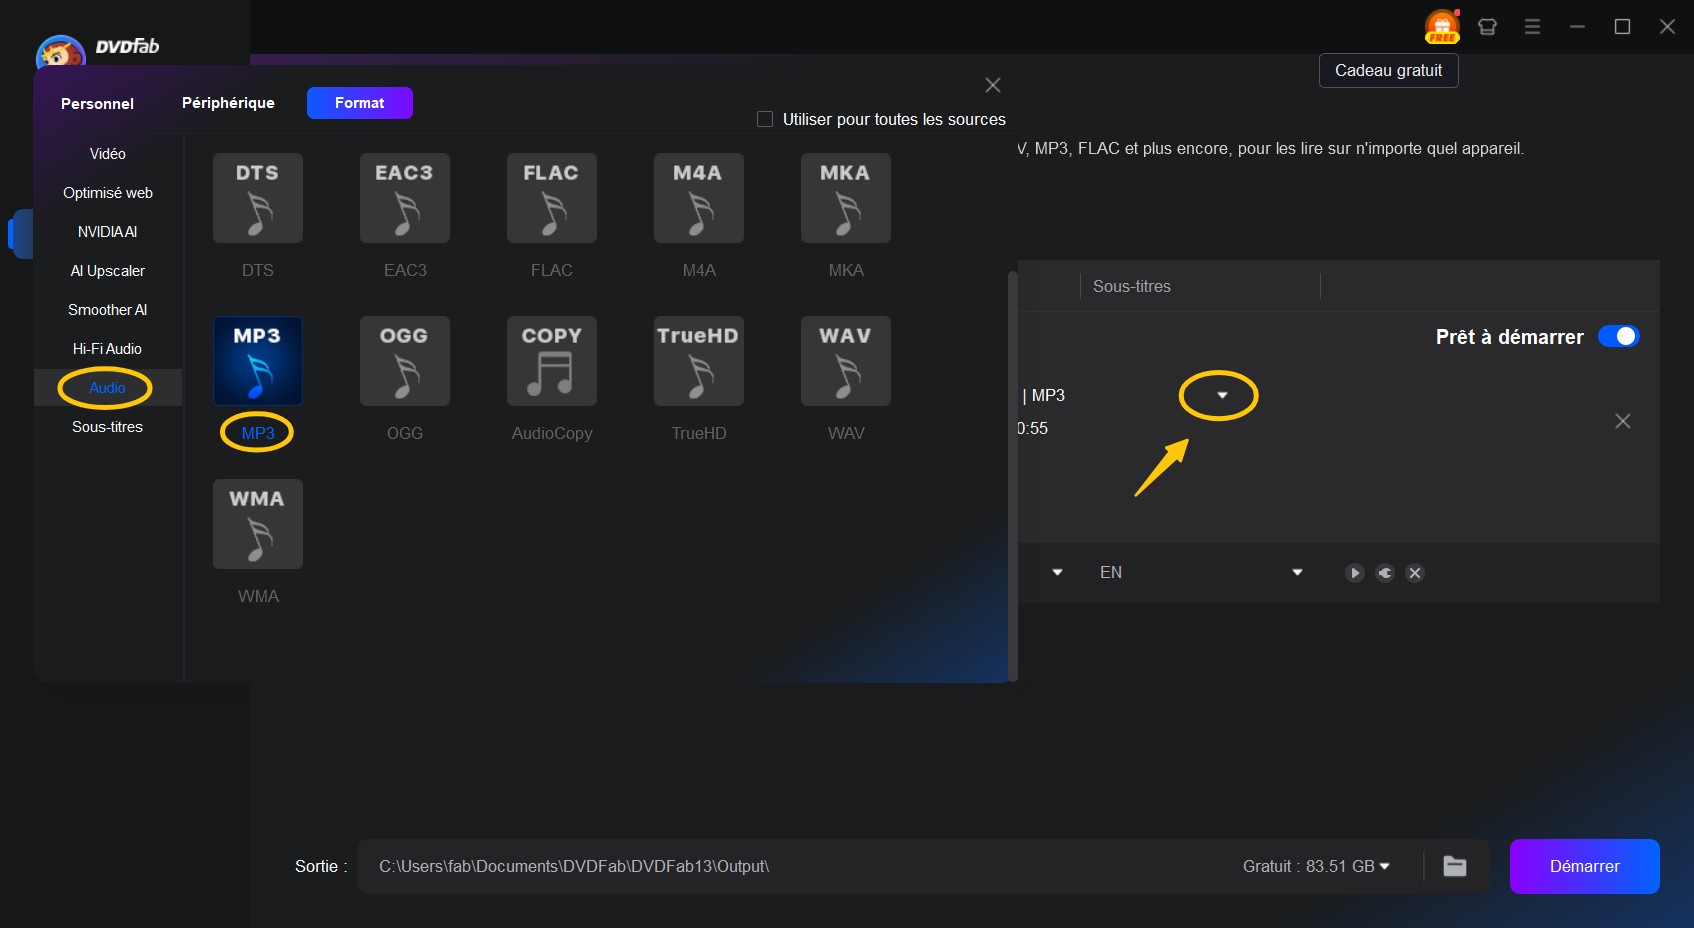
Task: Click the FREE gift mascot icon
Action: (1442, 27)
